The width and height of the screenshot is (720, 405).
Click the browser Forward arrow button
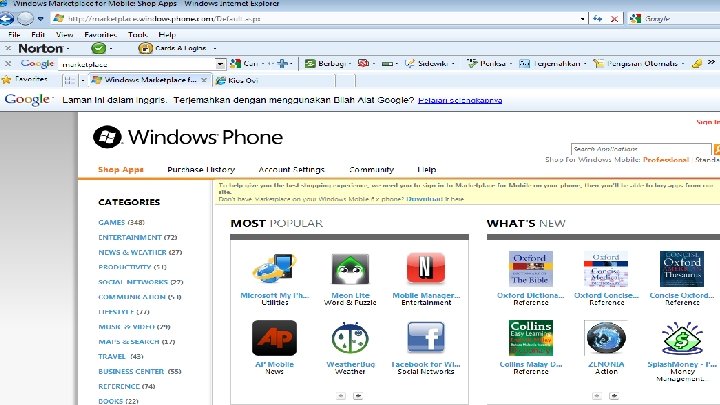(25, 18)
